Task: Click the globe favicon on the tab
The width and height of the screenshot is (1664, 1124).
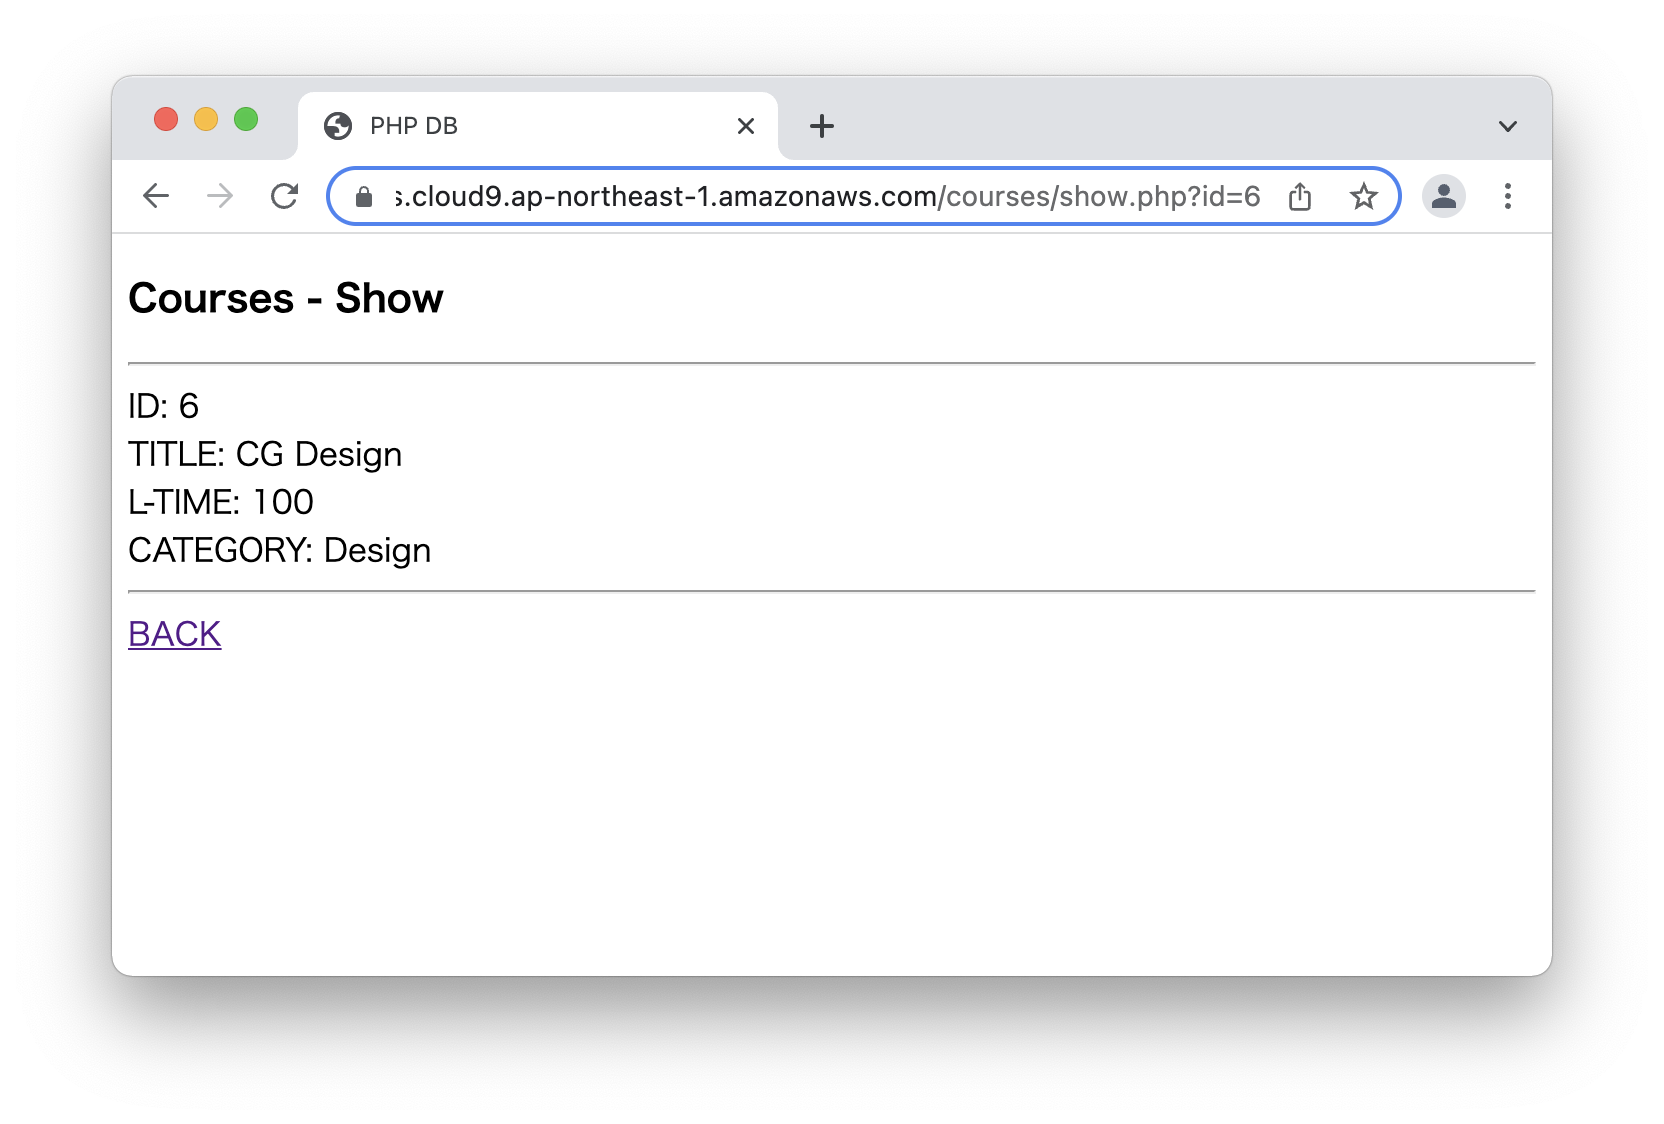Action: click(x=338, y=126)
